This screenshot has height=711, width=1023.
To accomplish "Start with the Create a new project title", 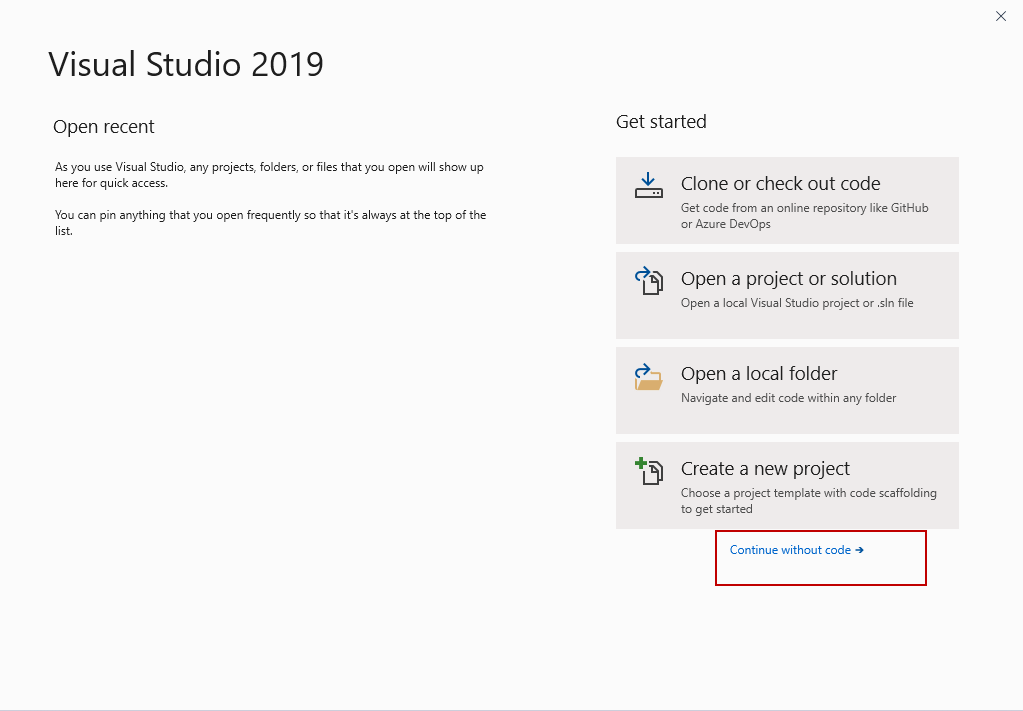I will [765, 469].
